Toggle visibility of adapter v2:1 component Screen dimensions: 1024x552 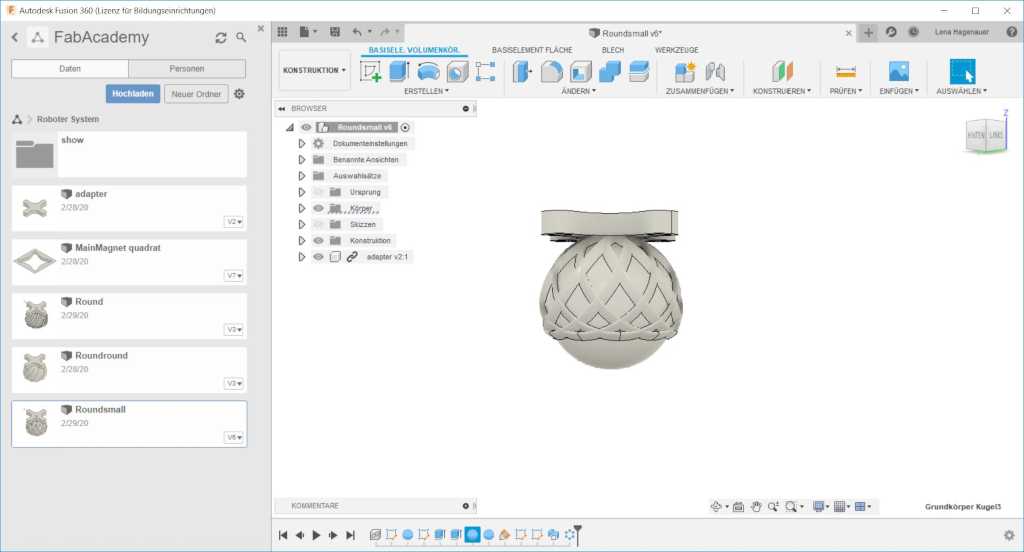(x=318, y=257)
